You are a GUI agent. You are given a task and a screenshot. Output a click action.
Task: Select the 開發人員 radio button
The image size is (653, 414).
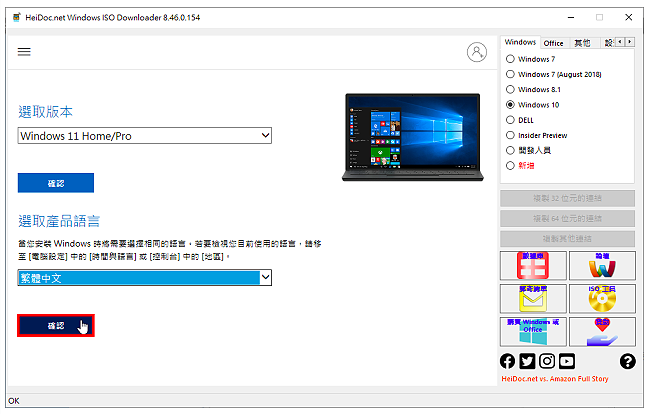(510, 150)
